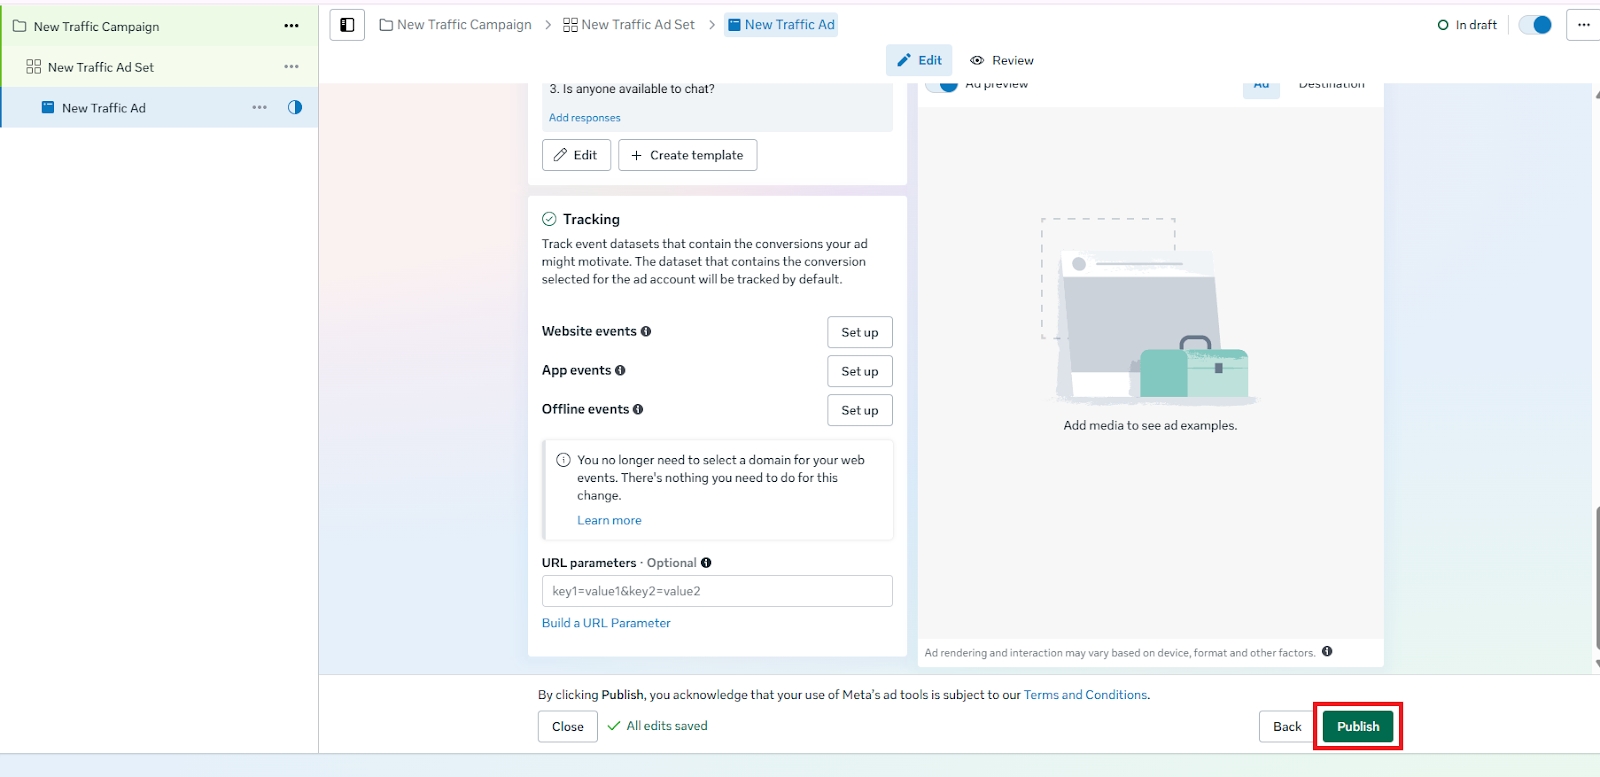
Task: Click the Website events info icon
Action: pyautogui.click(x=646, y=332)
